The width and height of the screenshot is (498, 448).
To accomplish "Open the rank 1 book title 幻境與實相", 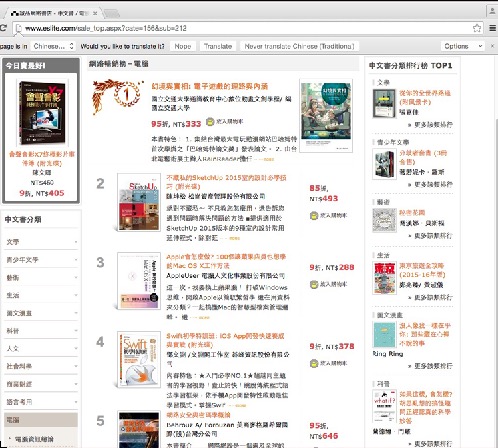I will [x=210, y=86].
